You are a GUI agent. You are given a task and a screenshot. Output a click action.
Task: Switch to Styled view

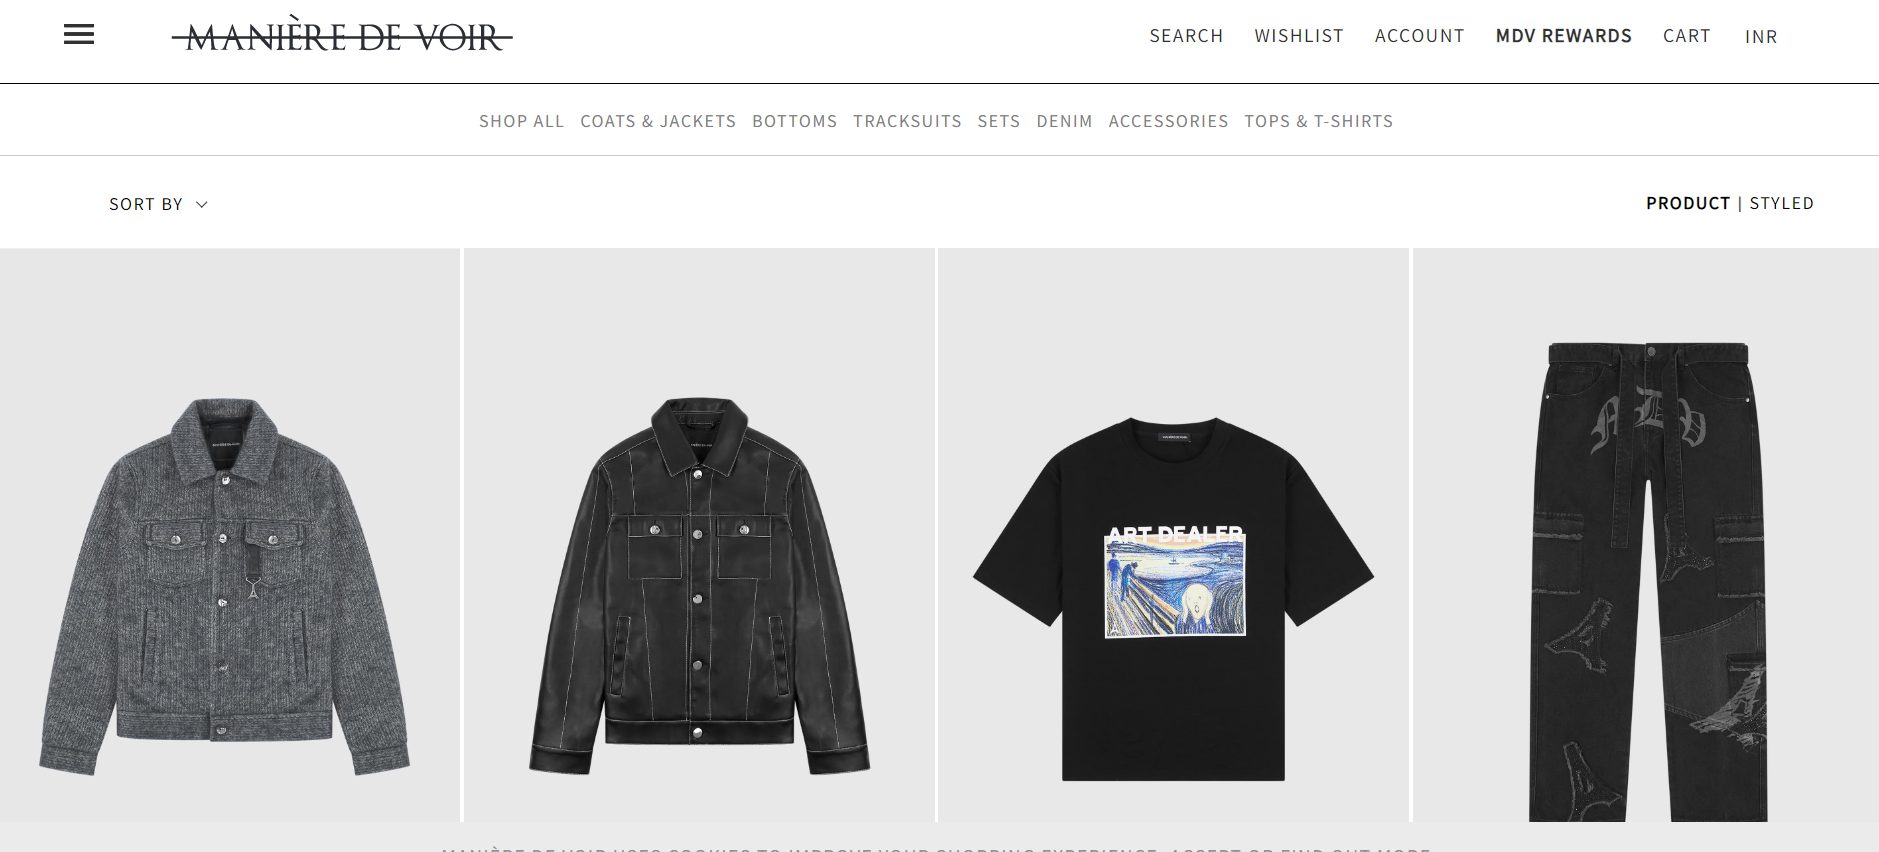pyautogui.click(x=1781, y=203)
